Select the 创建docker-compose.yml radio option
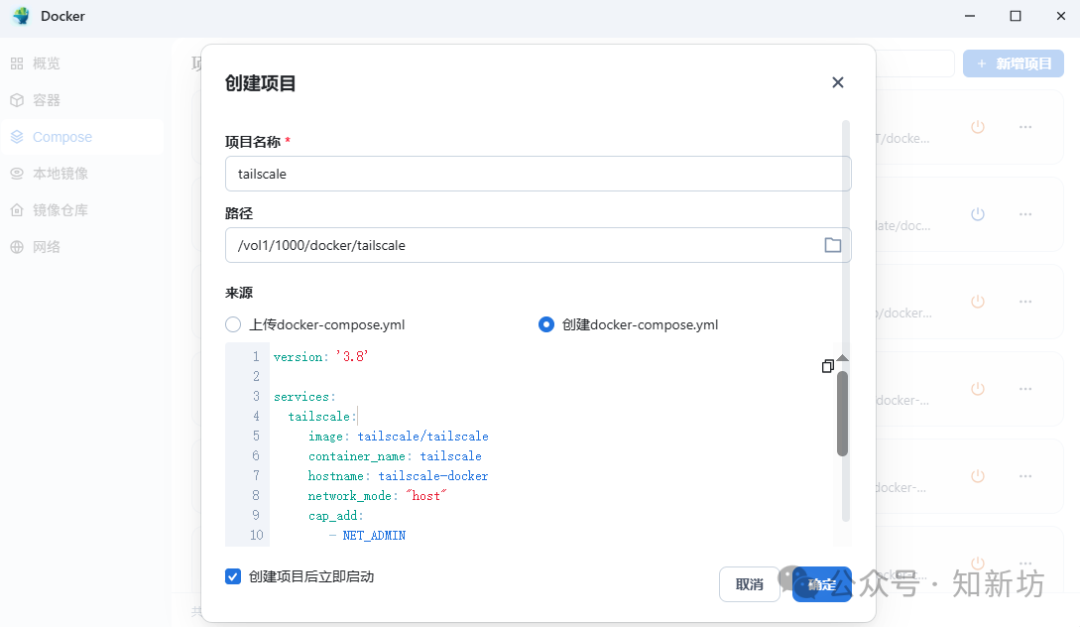1080x627 pixels. tap(546, 325)
